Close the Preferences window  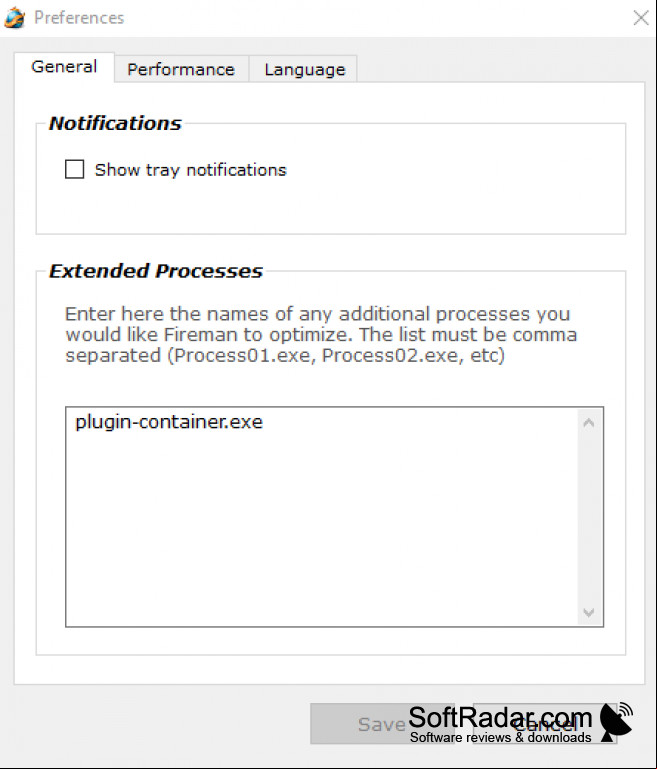pyautogui.click(x=640, y=18)
